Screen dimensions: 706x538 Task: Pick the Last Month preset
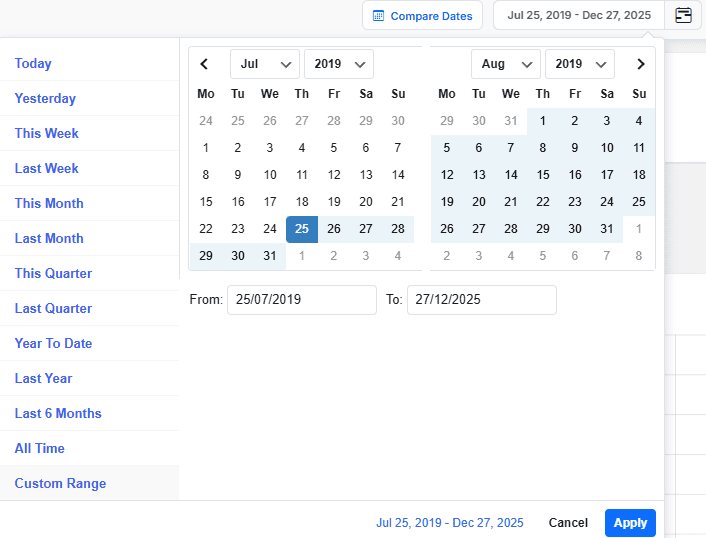pos(90,238)
